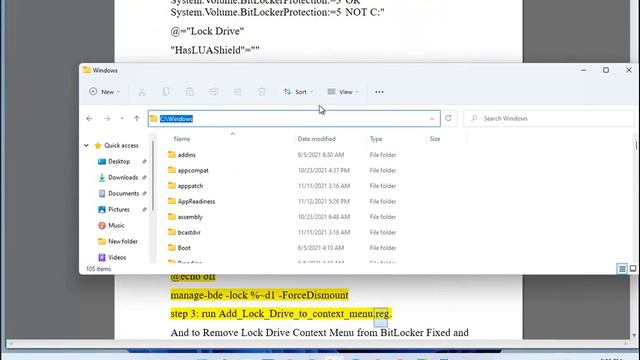Open Downloads in the navigation pane
Viewport: 640px width, 360px height.
pos(123,178)
